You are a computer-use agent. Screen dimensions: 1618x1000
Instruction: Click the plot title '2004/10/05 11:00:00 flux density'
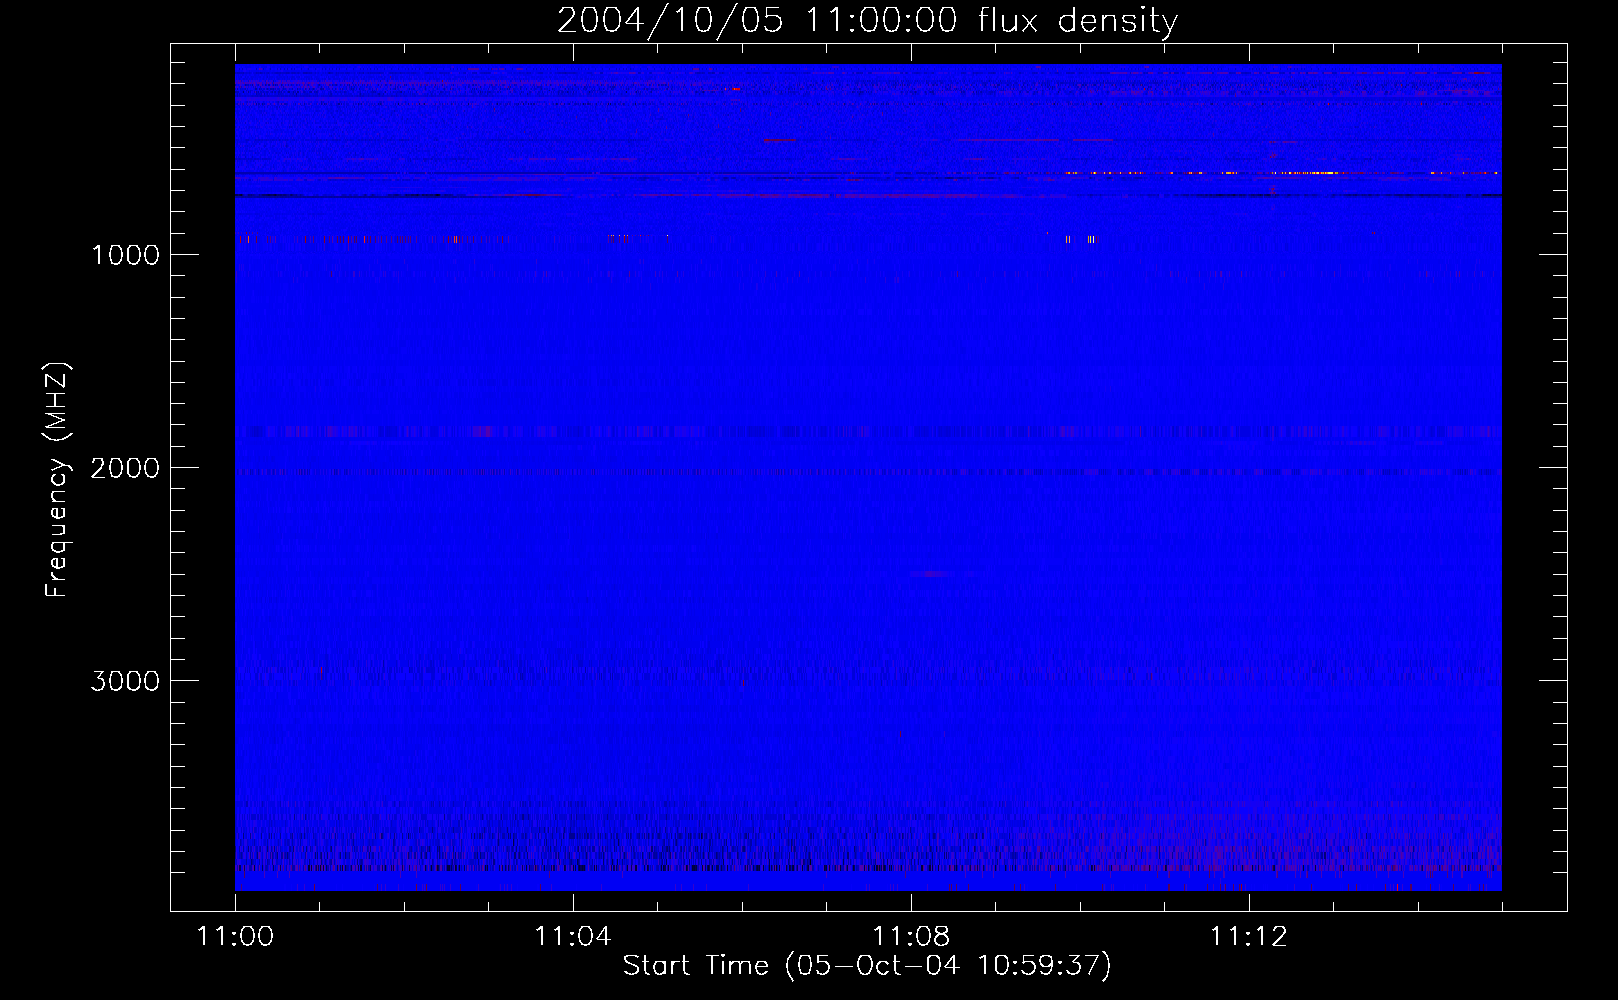click(x=867, y=21)
